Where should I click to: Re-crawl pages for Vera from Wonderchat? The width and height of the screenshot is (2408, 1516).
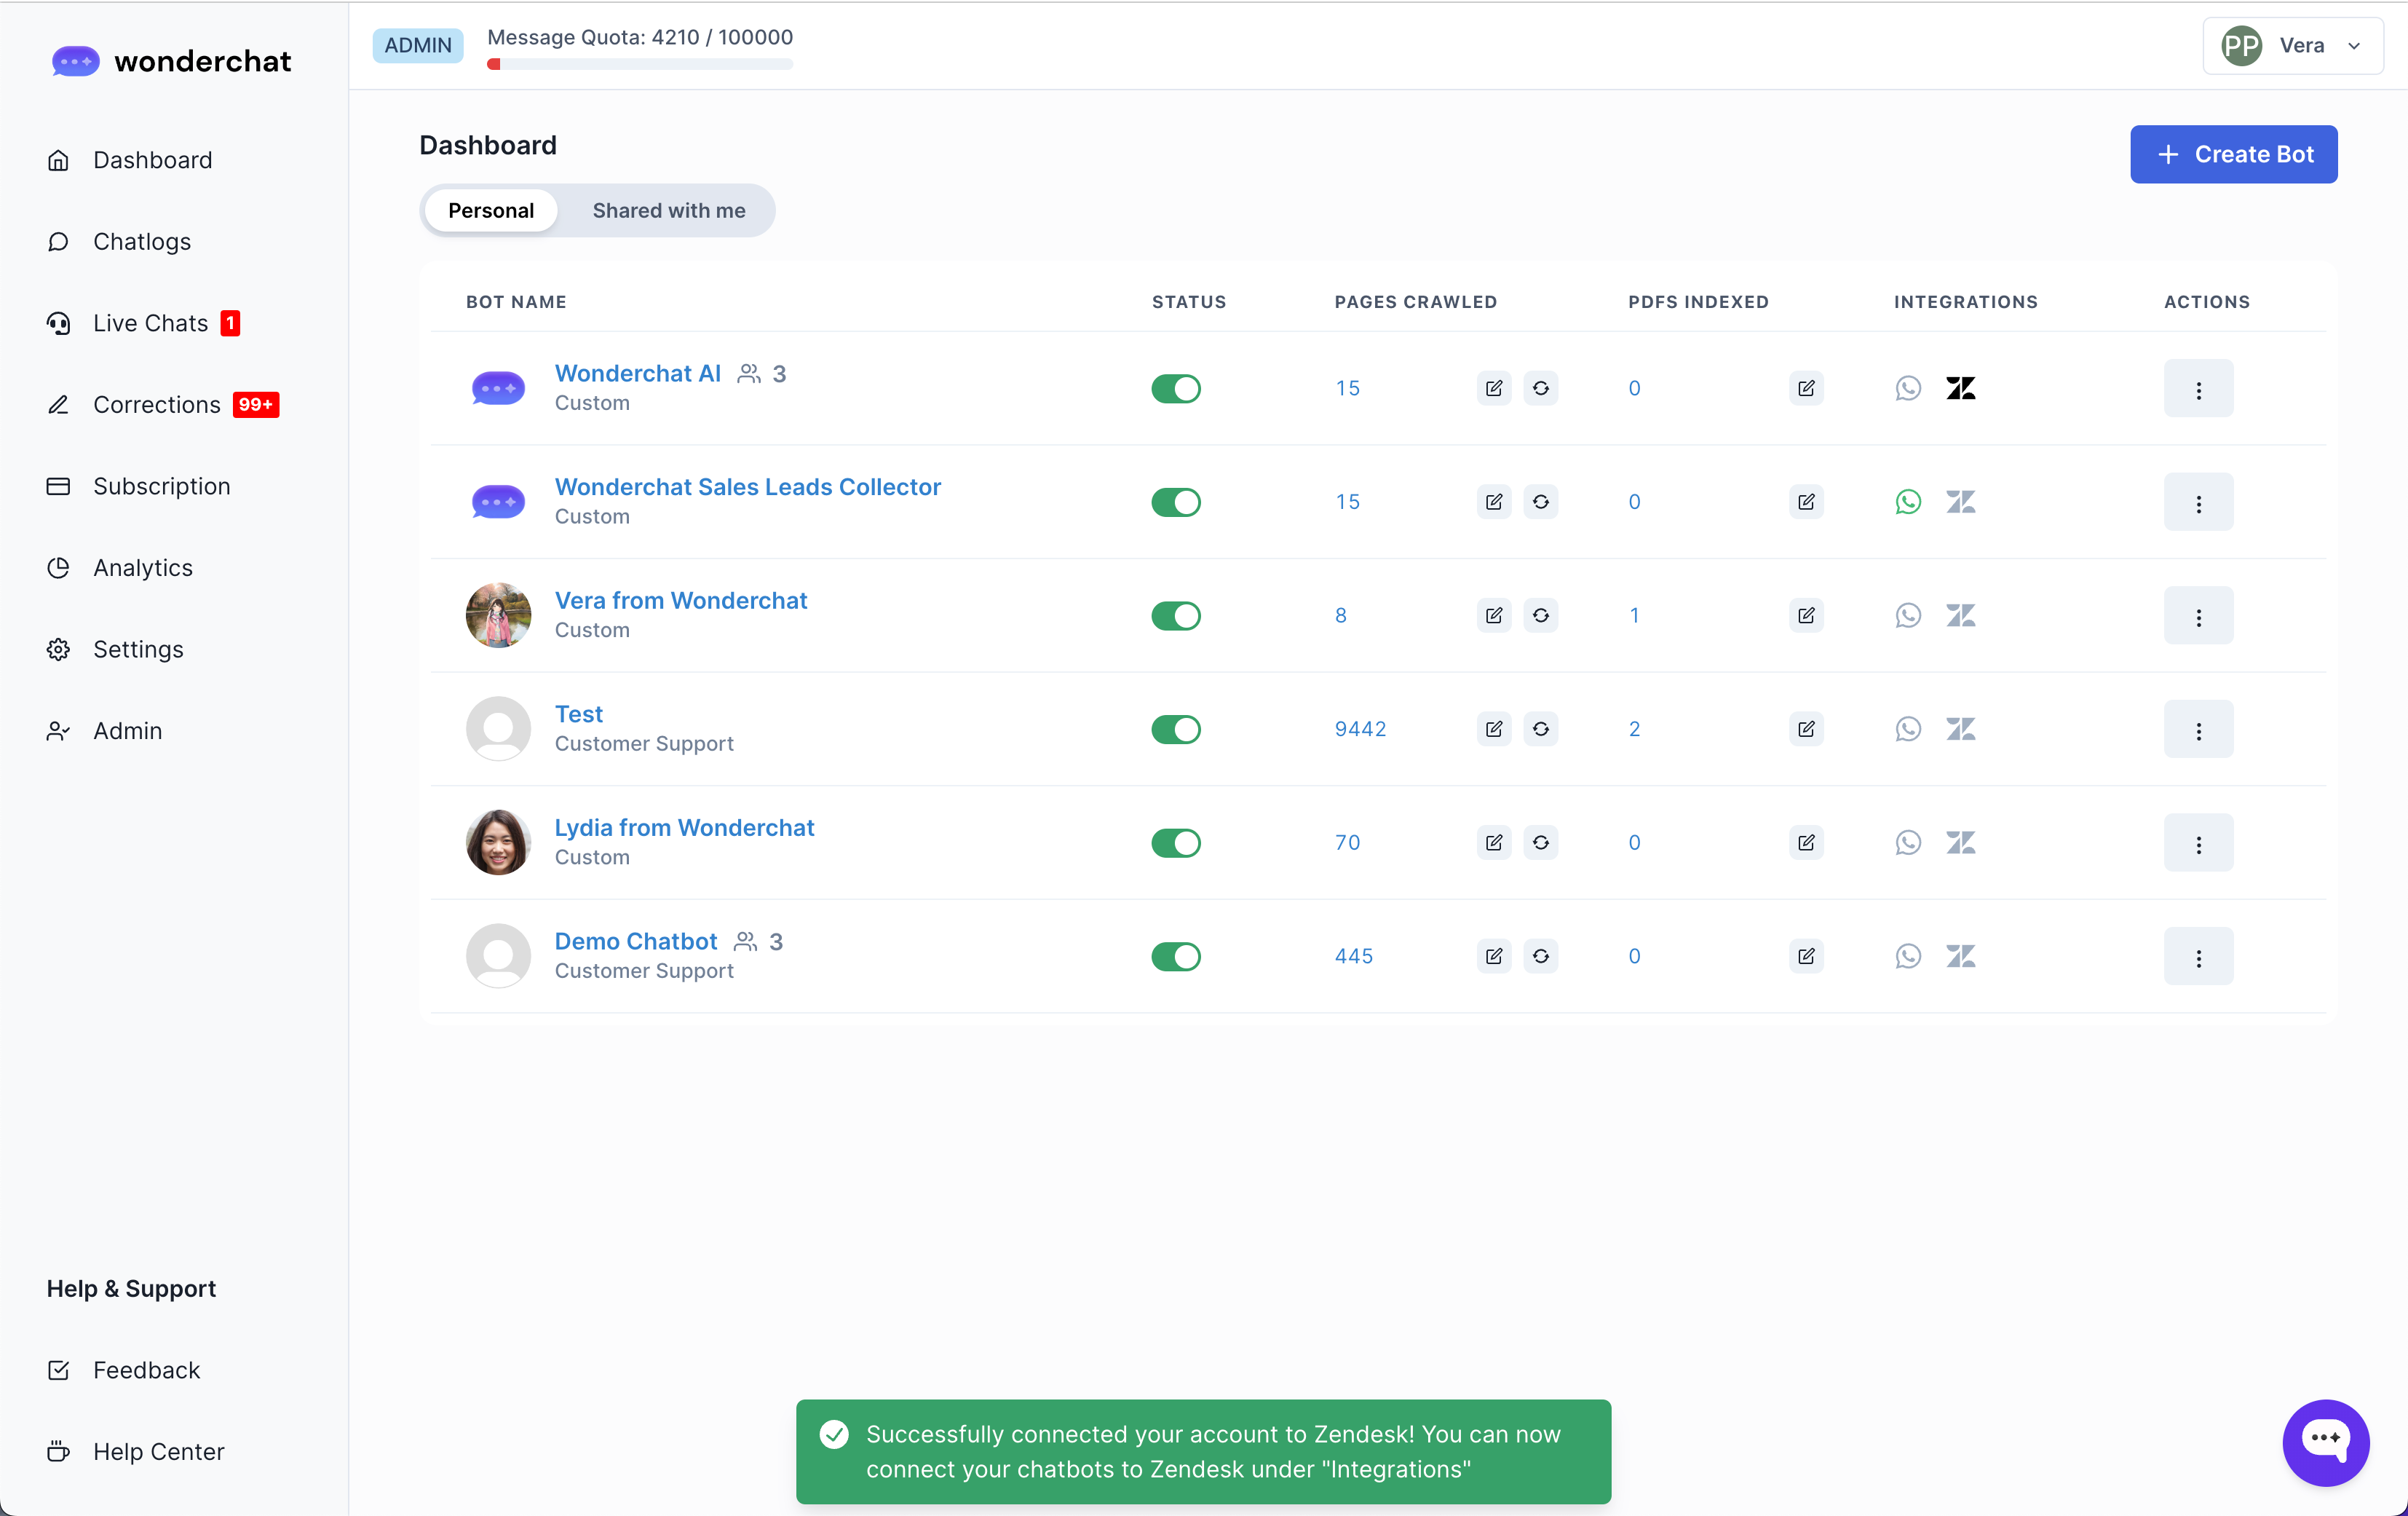click(x=1540, y=616)
